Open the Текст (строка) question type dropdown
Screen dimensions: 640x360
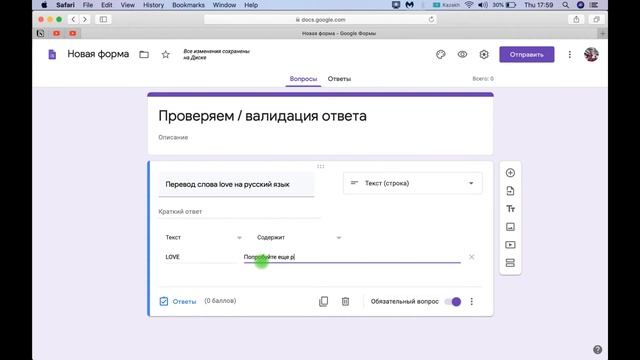tap(412, 183)
